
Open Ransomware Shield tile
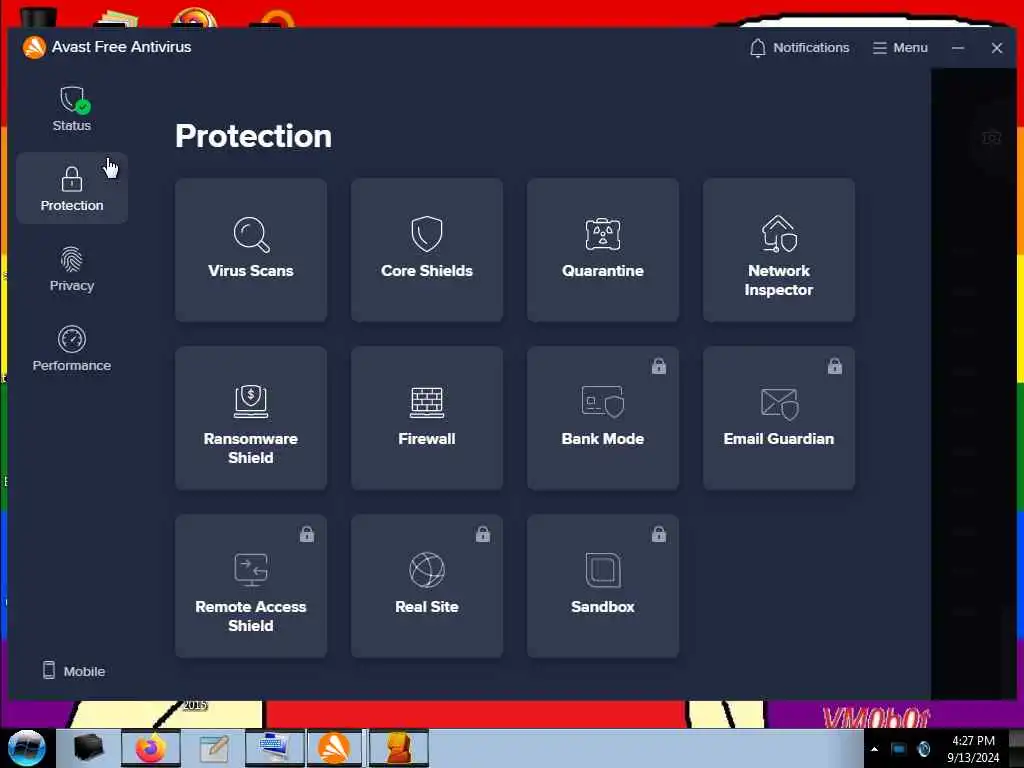tap(251, 418)
